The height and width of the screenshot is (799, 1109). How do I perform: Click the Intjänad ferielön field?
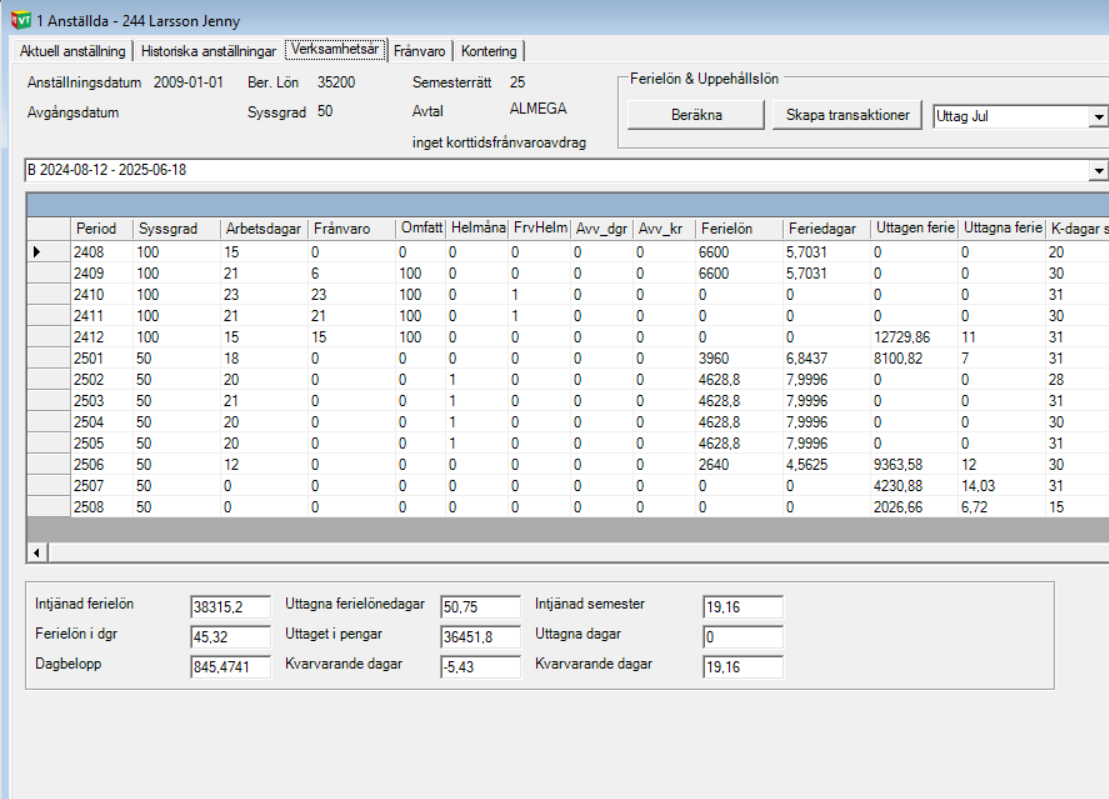coord(231,607)
